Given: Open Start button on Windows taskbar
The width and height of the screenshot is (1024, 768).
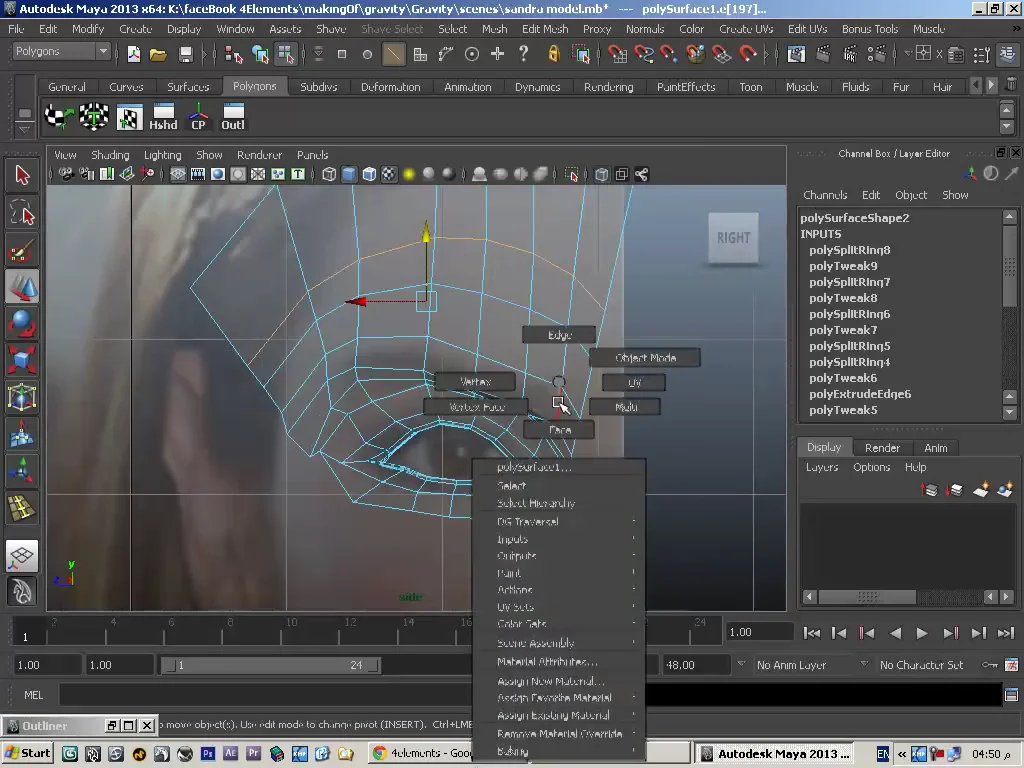Looking at the screenshot, I should pyautogui.click(x=27, y=753).
